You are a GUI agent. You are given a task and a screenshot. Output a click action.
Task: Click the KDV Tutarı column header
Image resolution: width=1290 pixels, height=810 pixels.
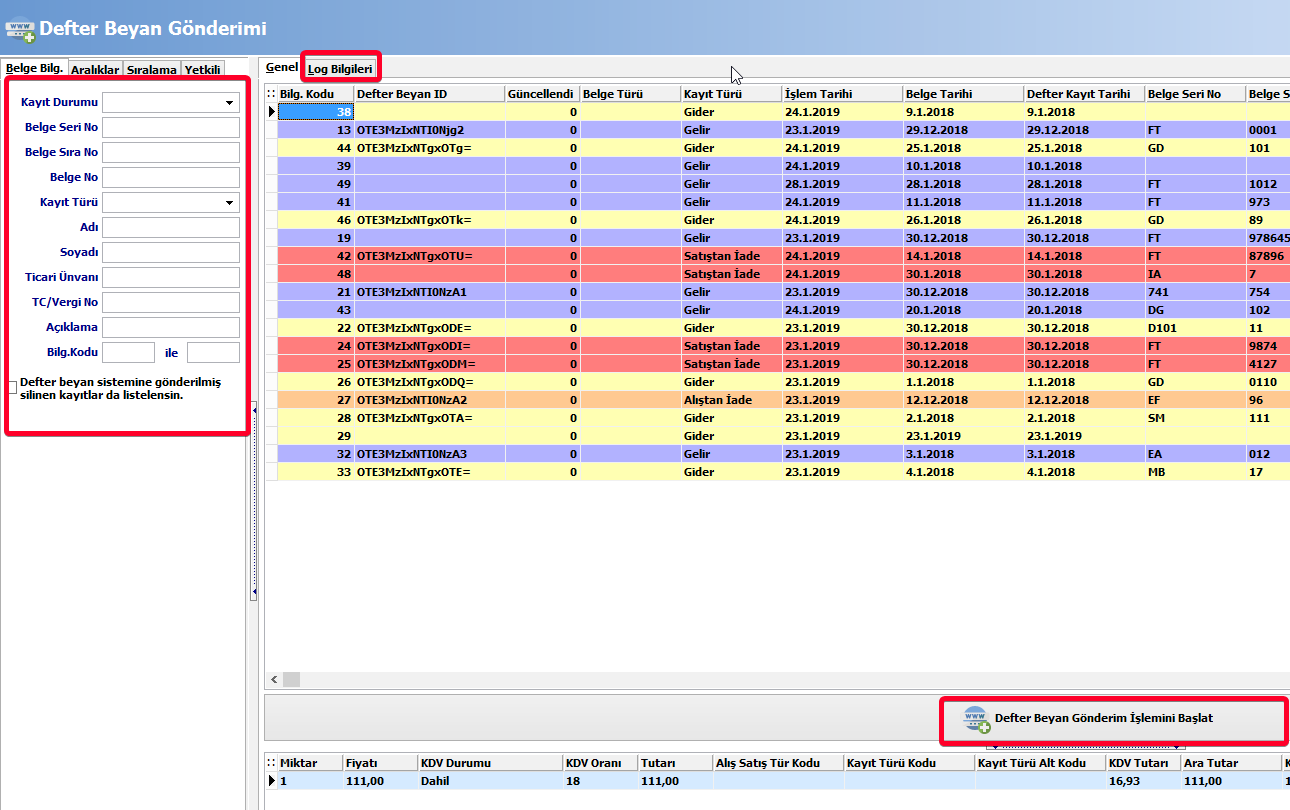[1143, 763]
